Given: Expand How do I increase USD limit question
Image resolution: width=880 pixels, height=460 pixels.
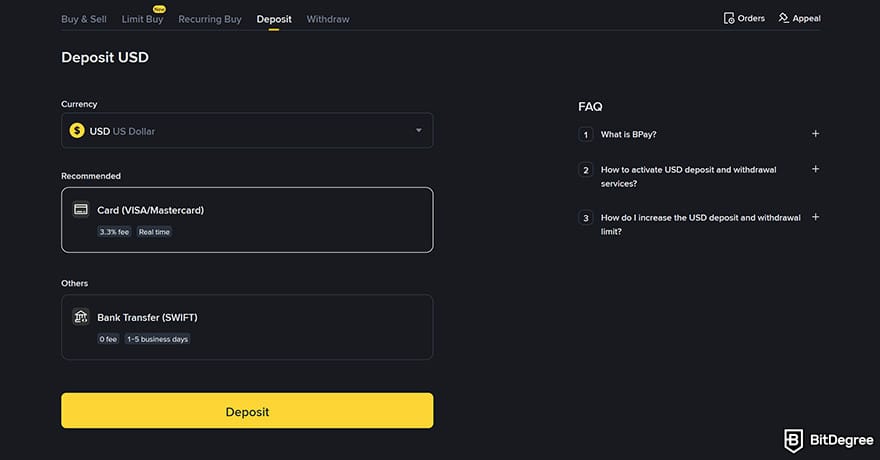Looking at the screenshot, I should pyautogui.click(x=700, y=224).
